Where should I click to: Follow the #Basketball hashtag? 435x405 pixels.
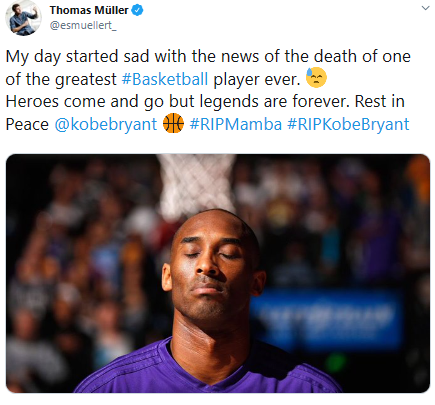coord(165,79)
